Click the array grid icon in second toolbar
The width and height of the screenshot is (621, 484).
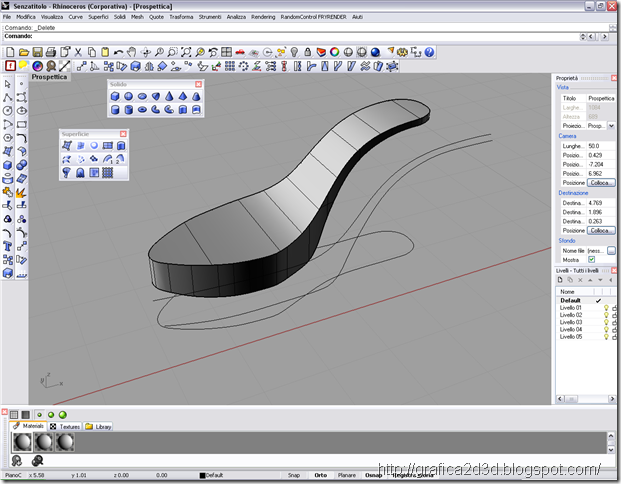(230, 66)
